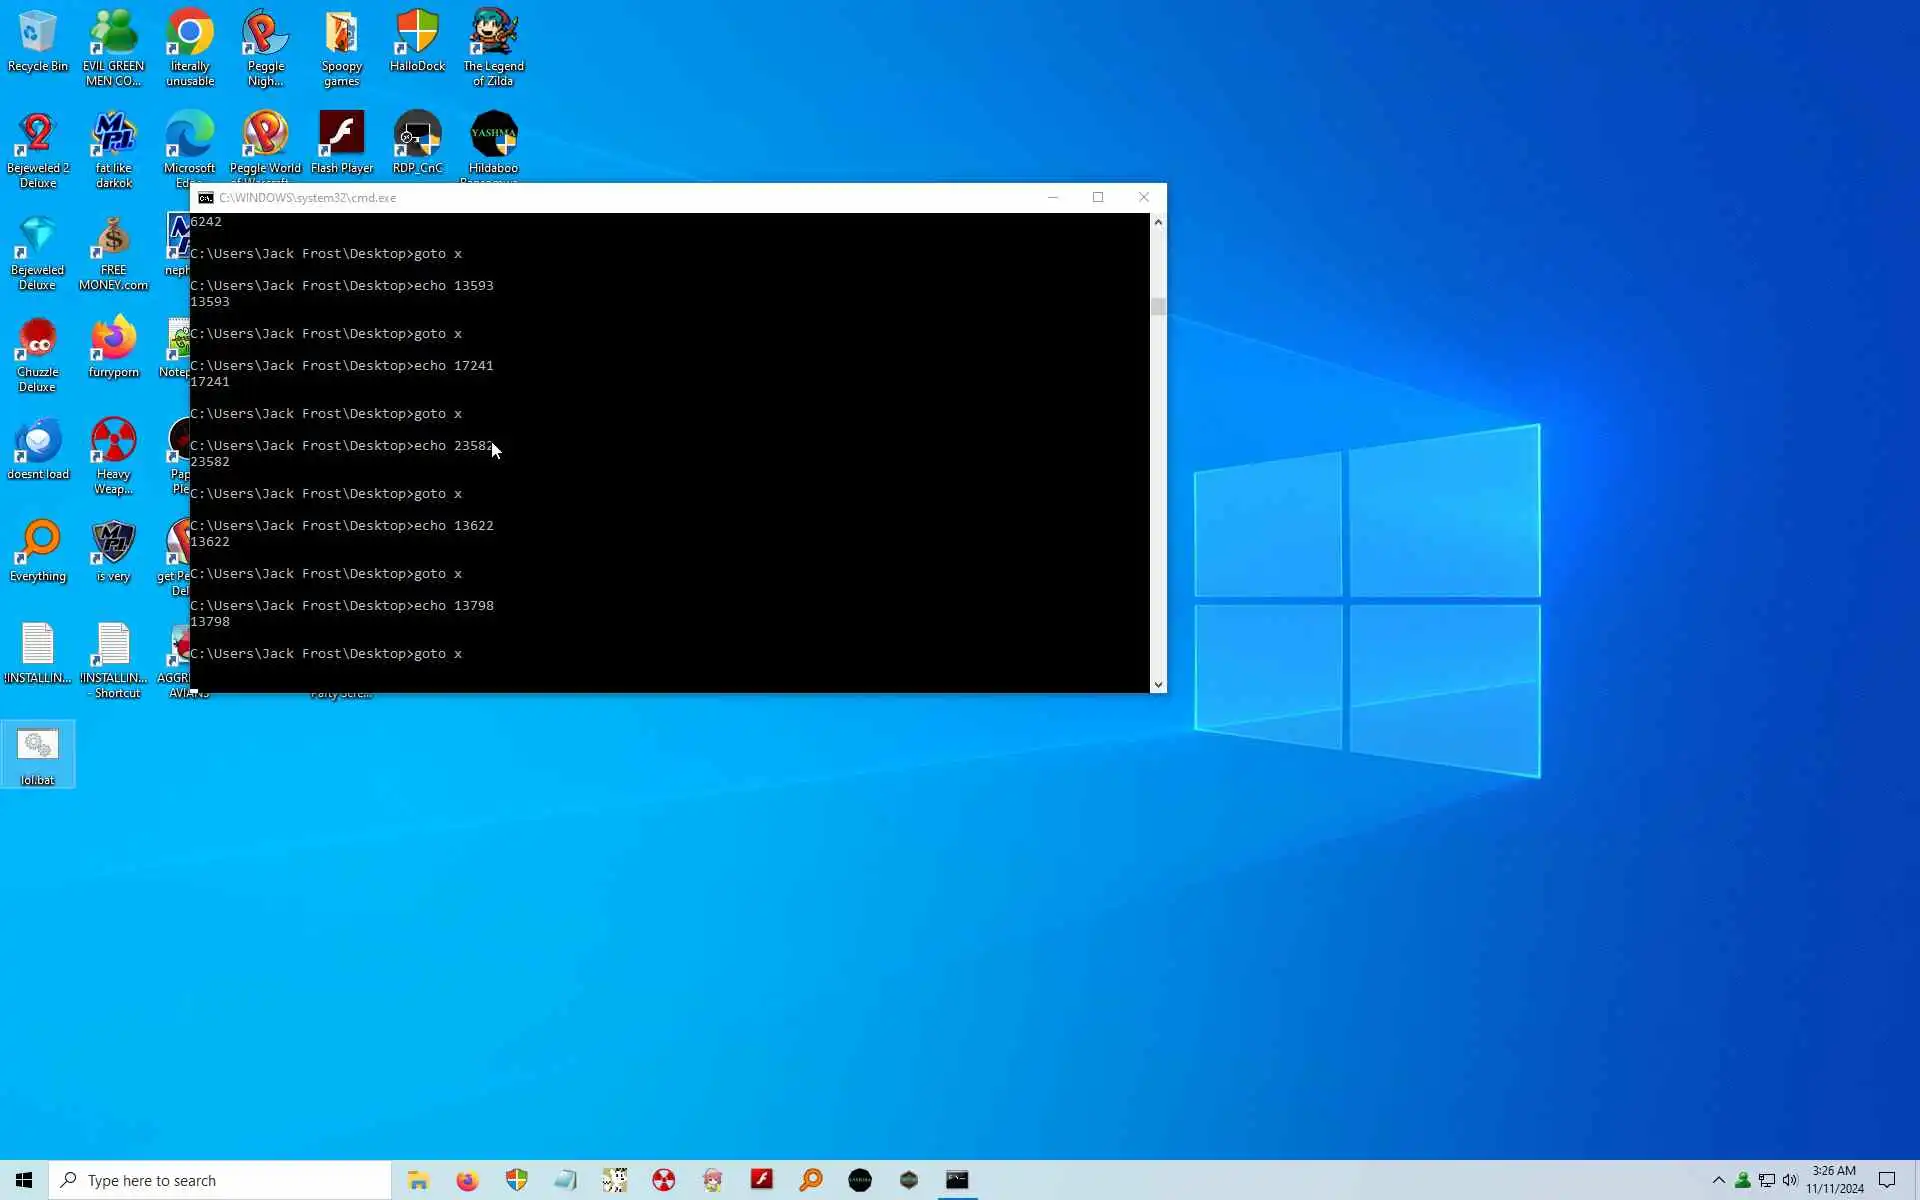Viewport: 1920px width, 1200px height.
Task: Open the Peggle World desktop shortcut
Action: (265, 141)
